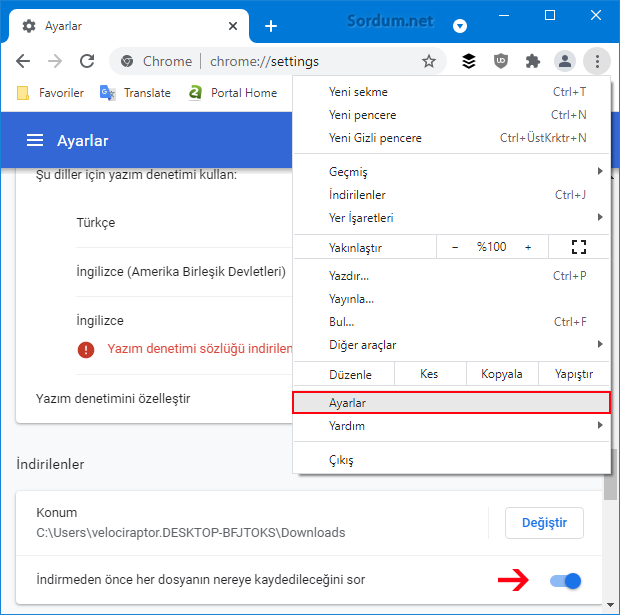The image size is (620, 615).
Task: Zoom in with the plus button
Action: pyautogui.click(x=528, y=247)
